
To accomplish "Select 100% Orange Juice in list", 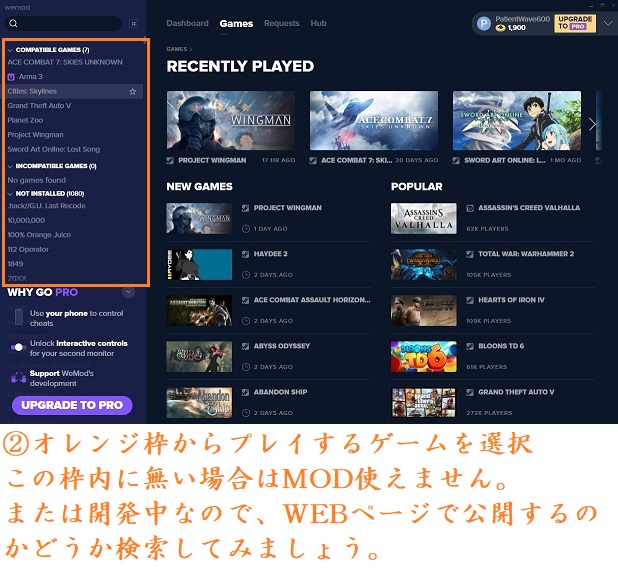I will (39, 235).
